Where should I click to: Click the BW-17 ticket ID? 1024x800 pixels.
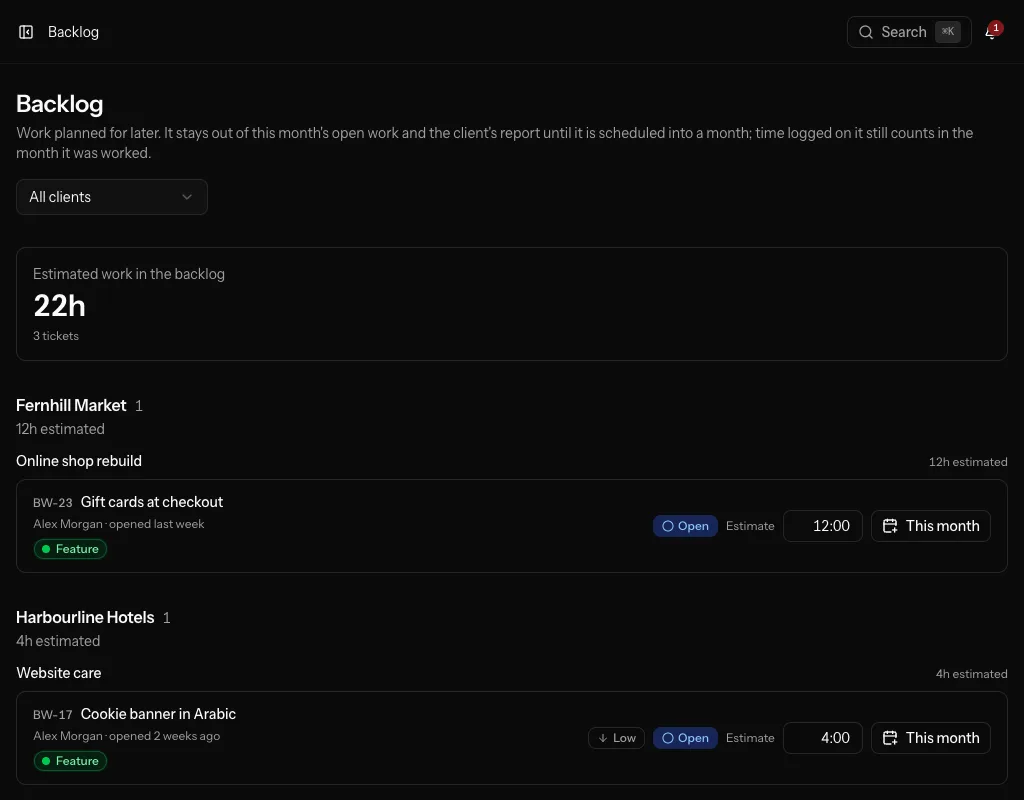coord(53,714)
